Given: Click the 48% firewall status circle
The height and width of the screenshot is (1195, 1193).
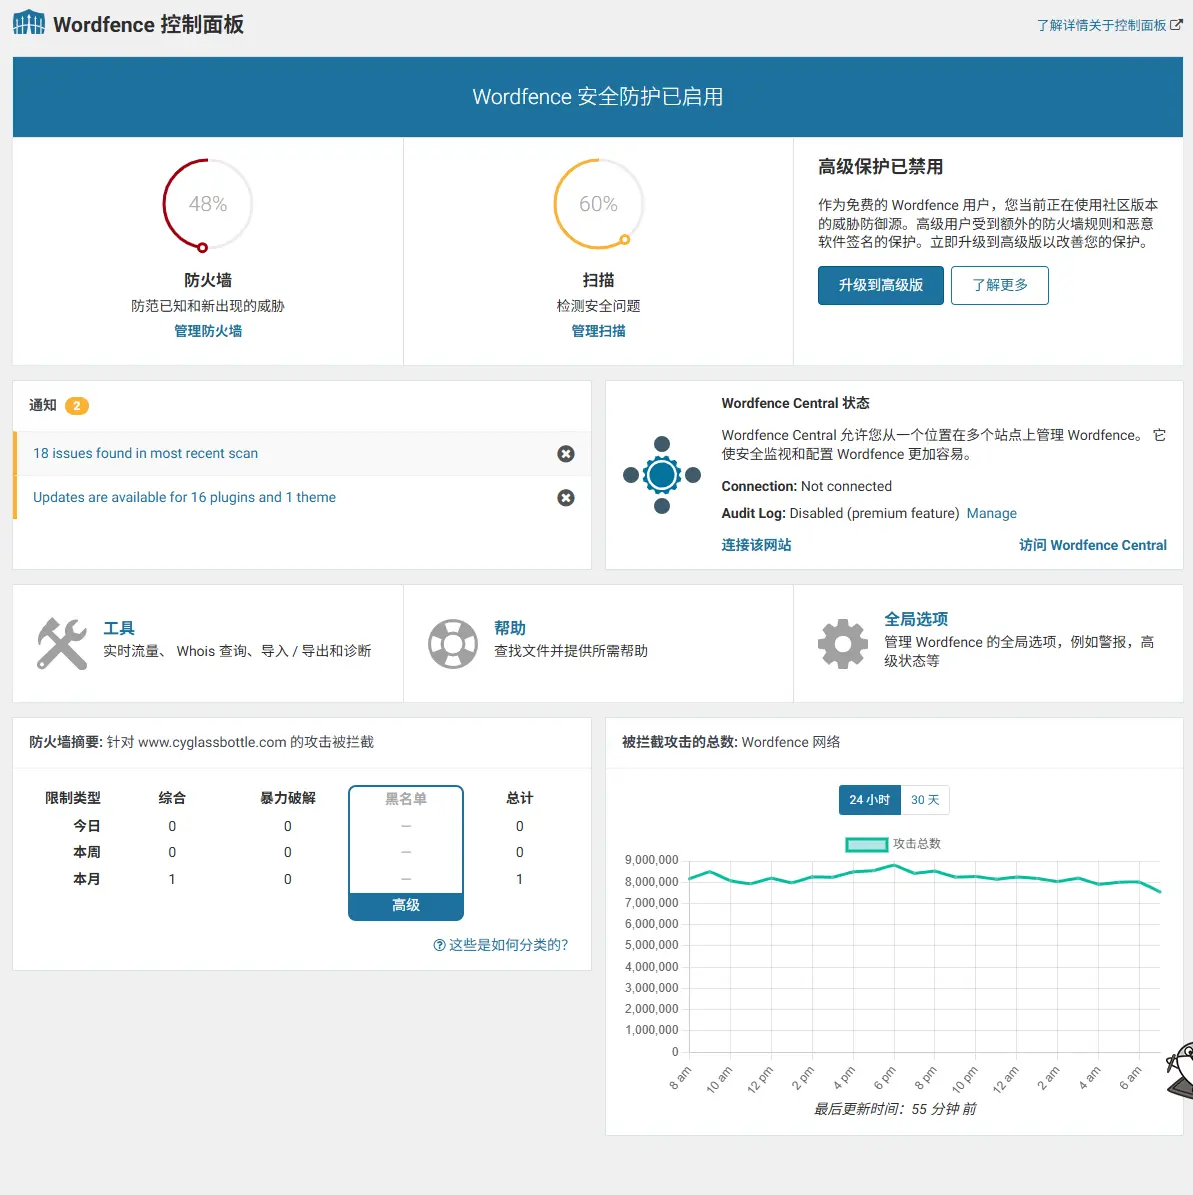Looking at the screenshot, I should pyautogui.click(x=207, y=204).
